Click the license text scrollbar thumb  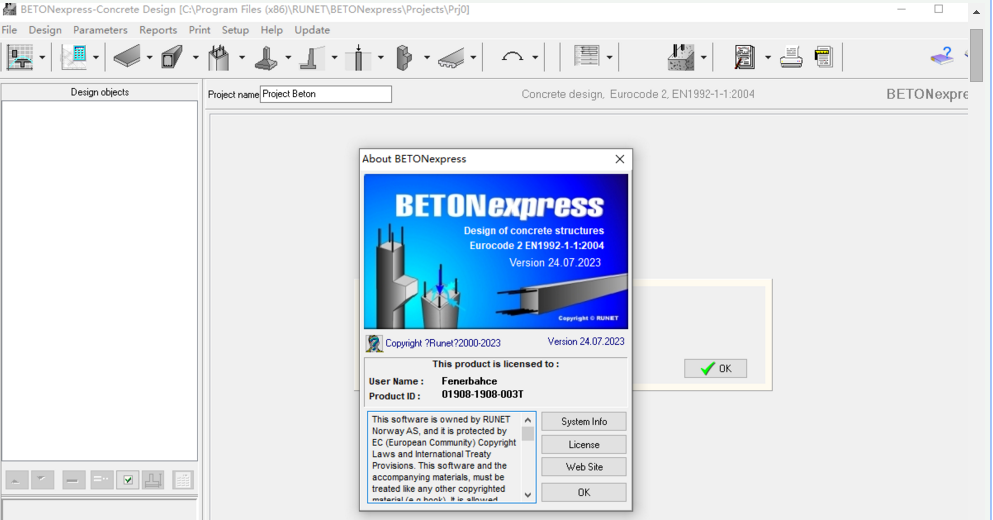[528, 434]
